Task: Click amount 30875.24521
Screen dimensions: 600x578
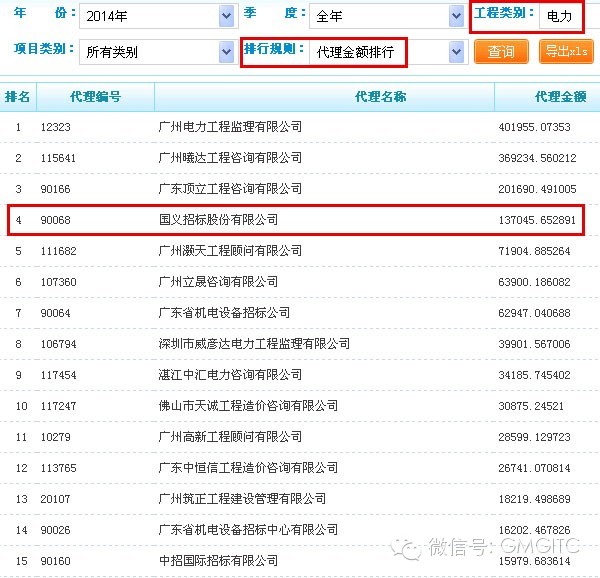Action: click(531, 406)
